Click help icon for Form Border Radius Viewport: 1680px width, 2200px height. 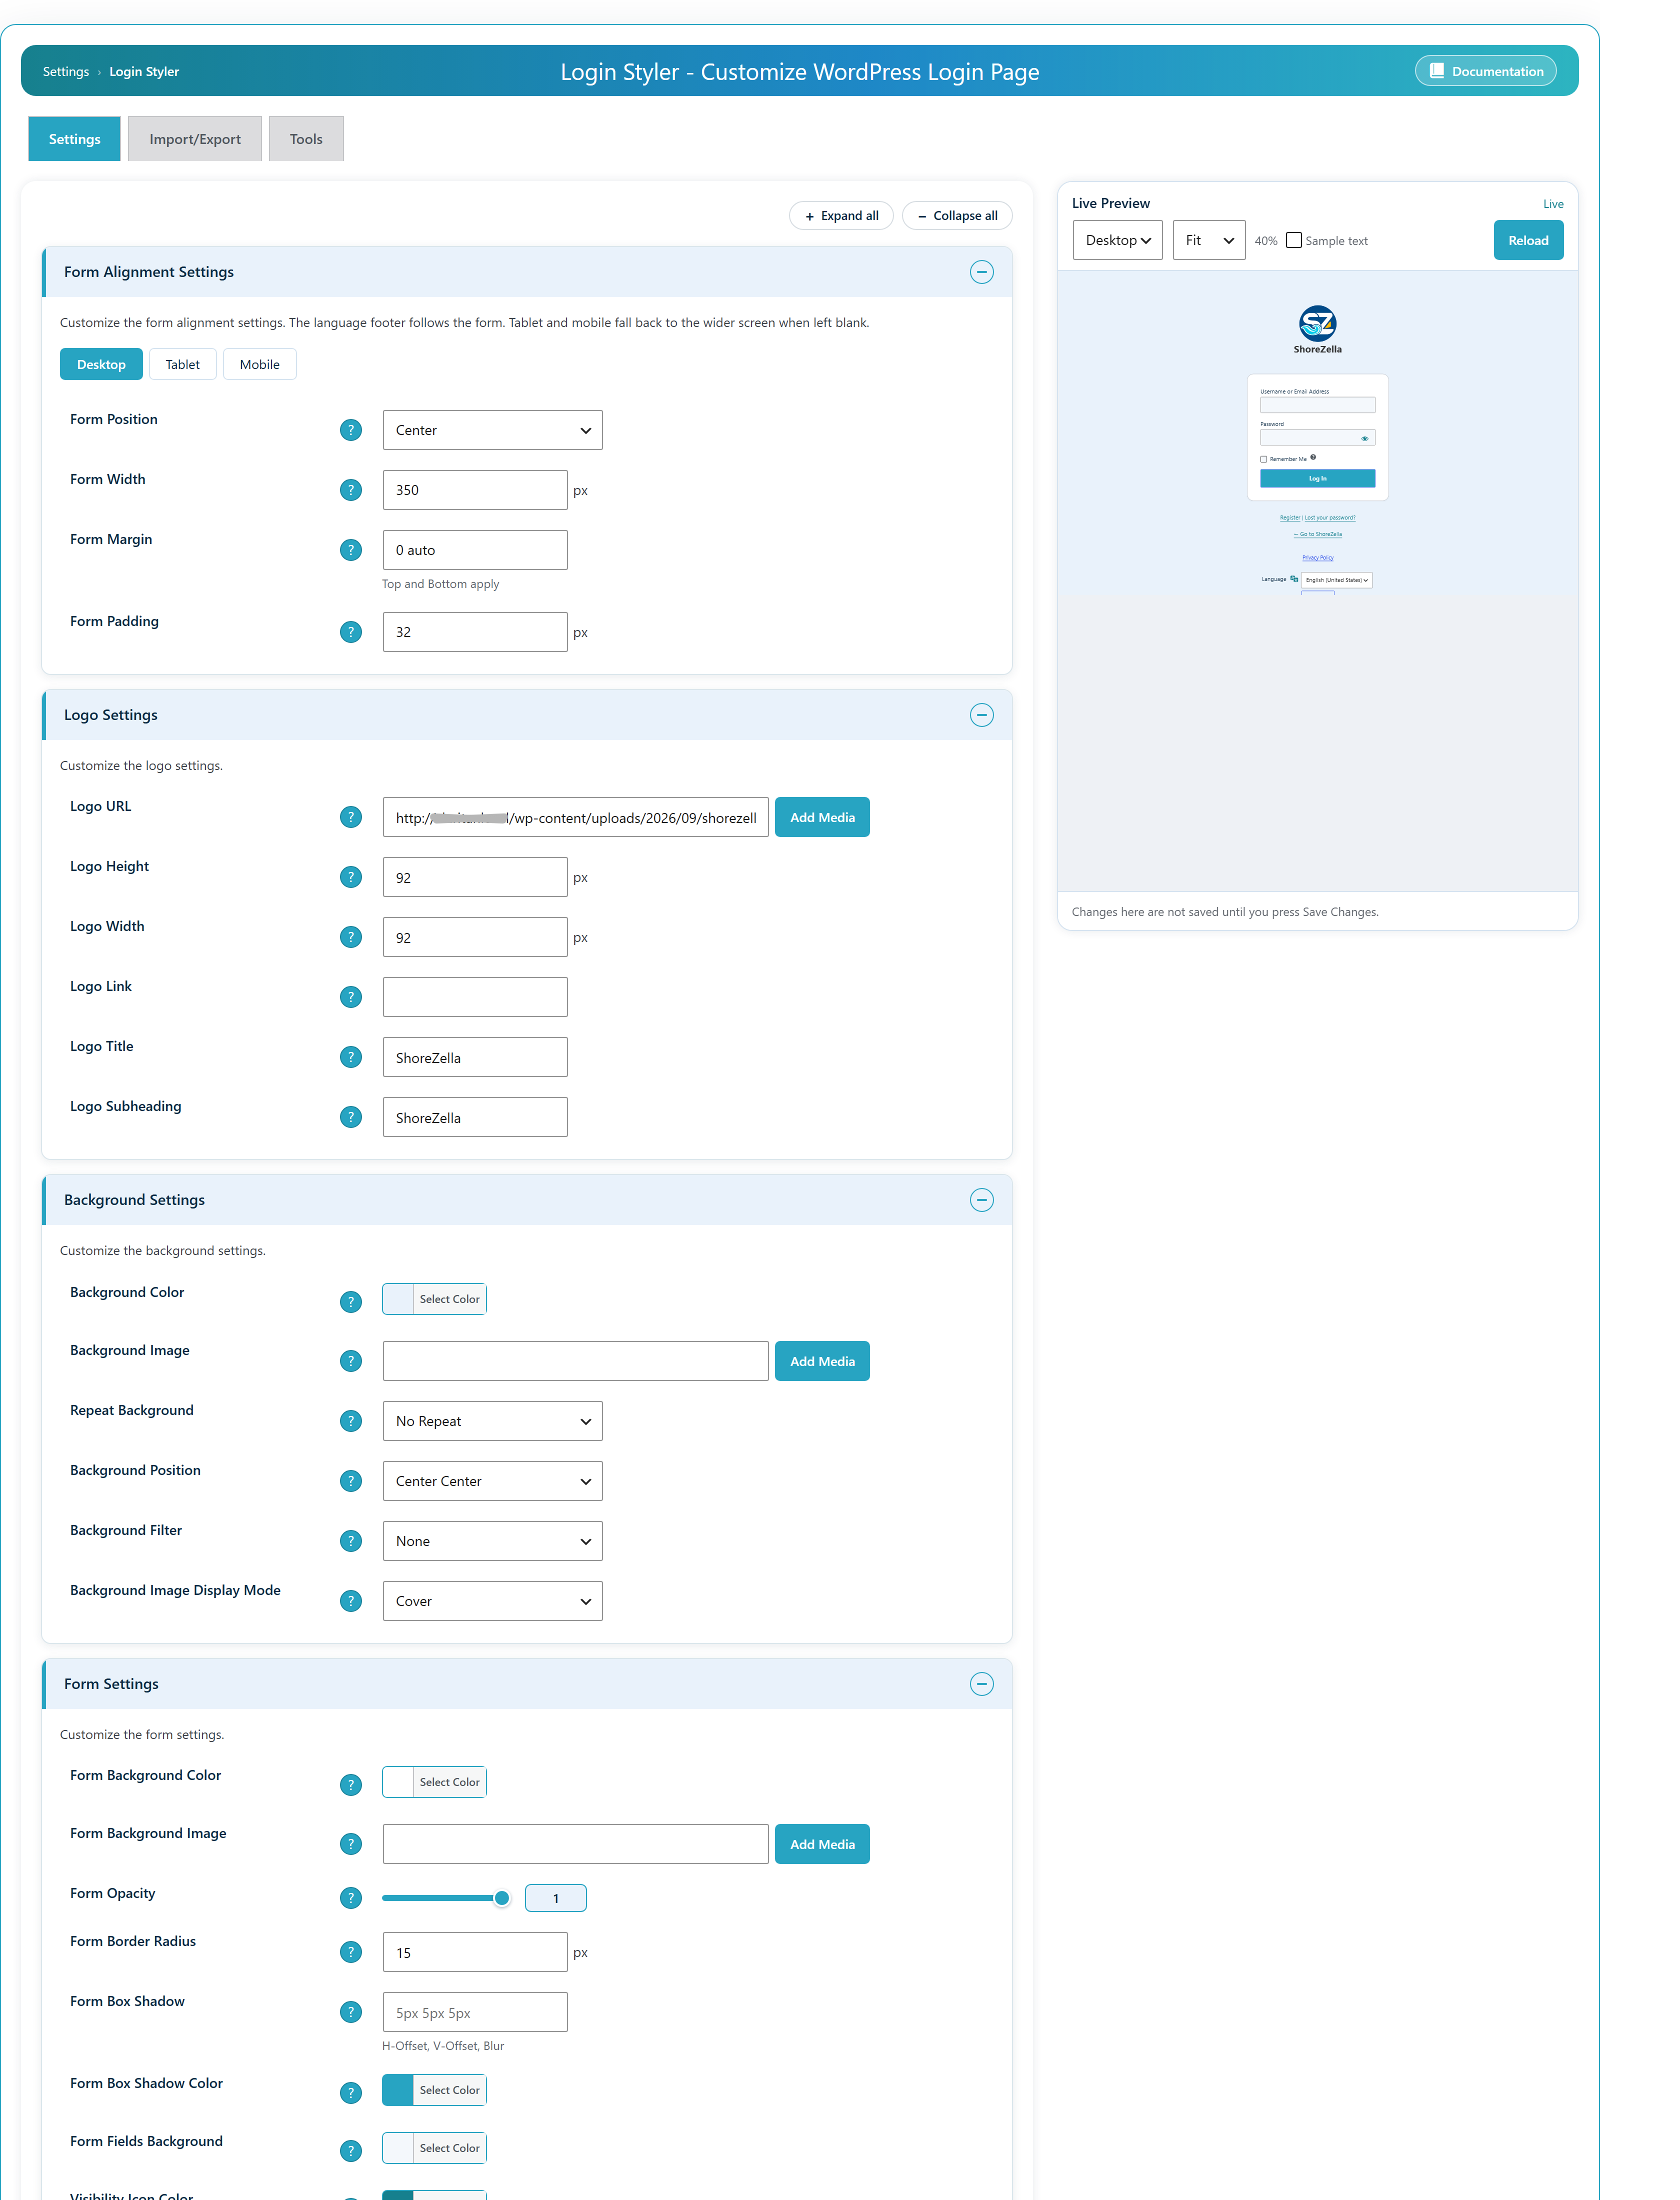351,1952
